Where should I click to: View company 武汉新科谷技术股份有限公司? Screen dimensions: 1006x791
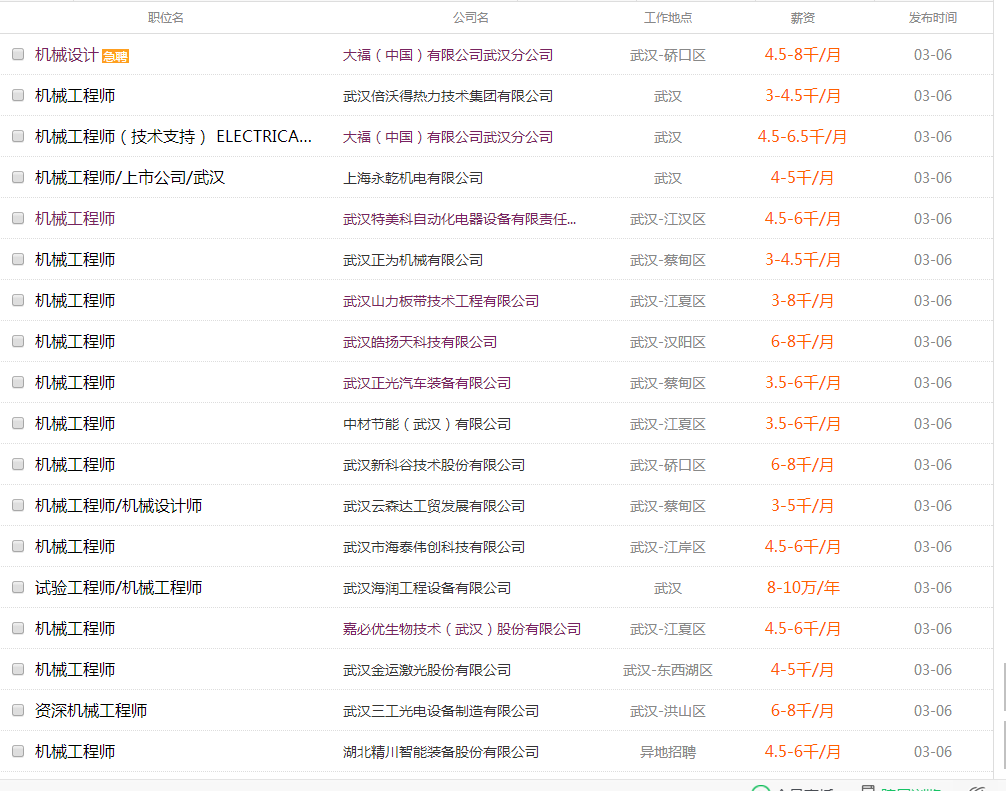[x=434, y=466]
